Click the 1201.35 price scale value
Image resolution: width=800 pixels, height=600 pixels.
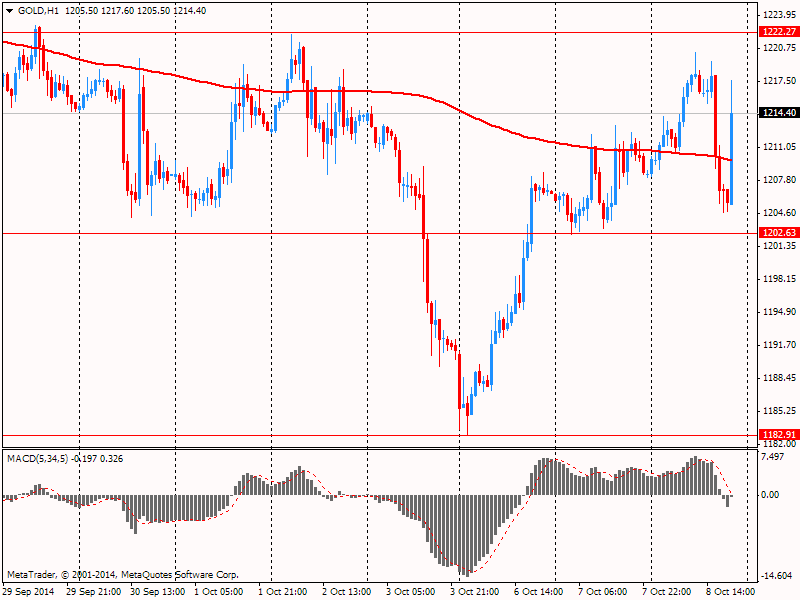[779, 246]
